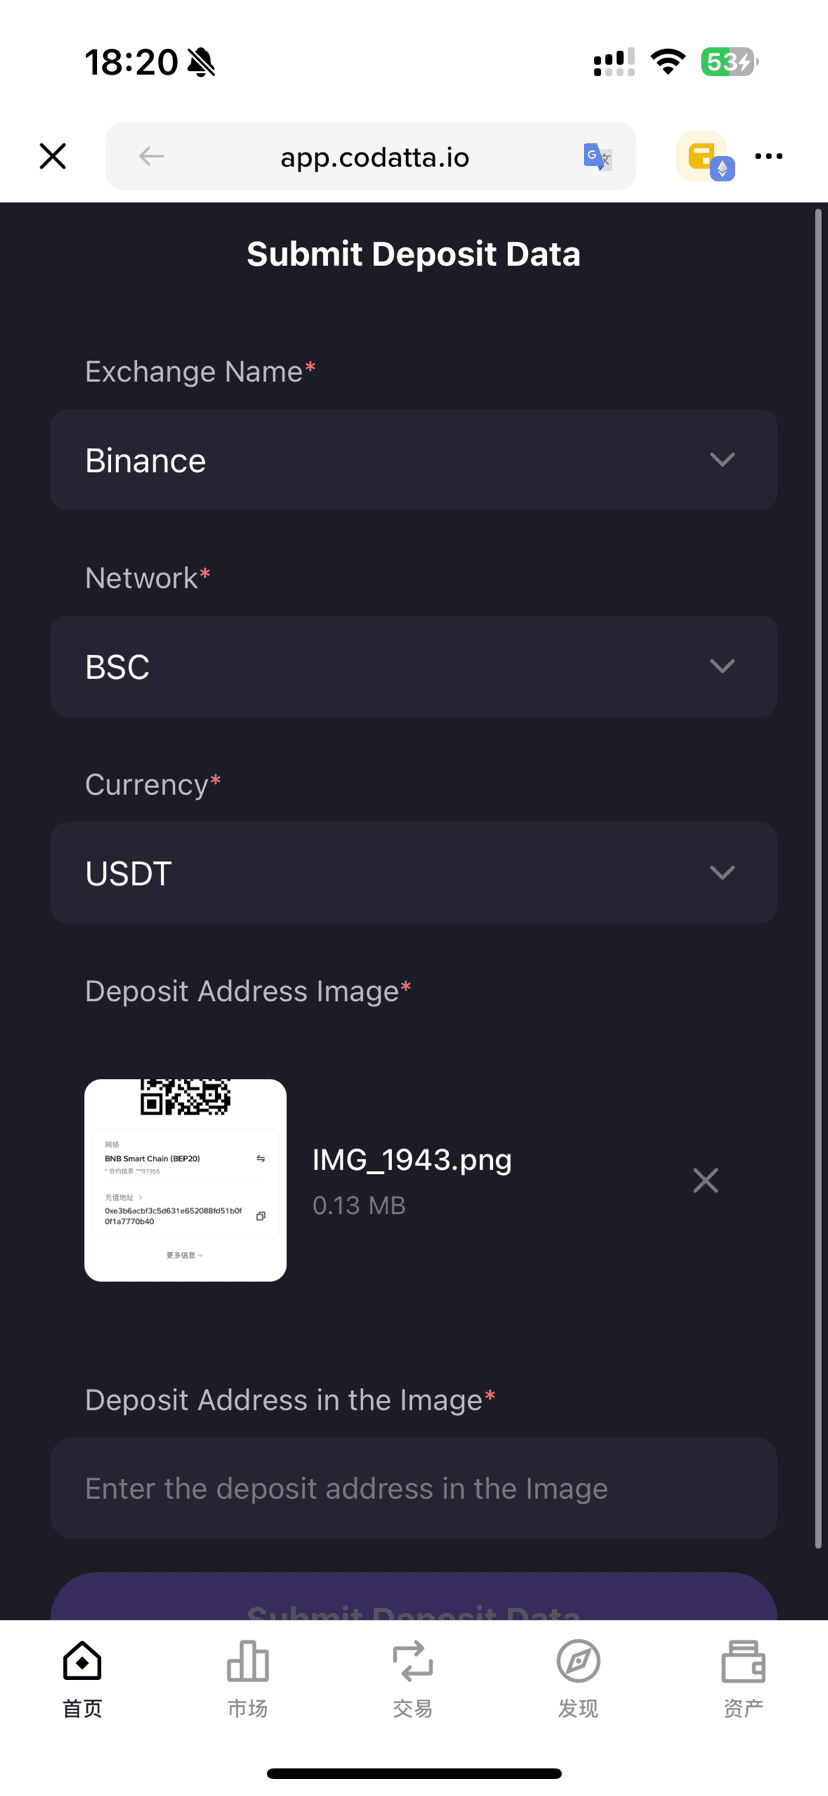The height and width of the screenshot is (1796, 828).
Task: Open the 发现 discover tab
Action: coord(578,1680)
